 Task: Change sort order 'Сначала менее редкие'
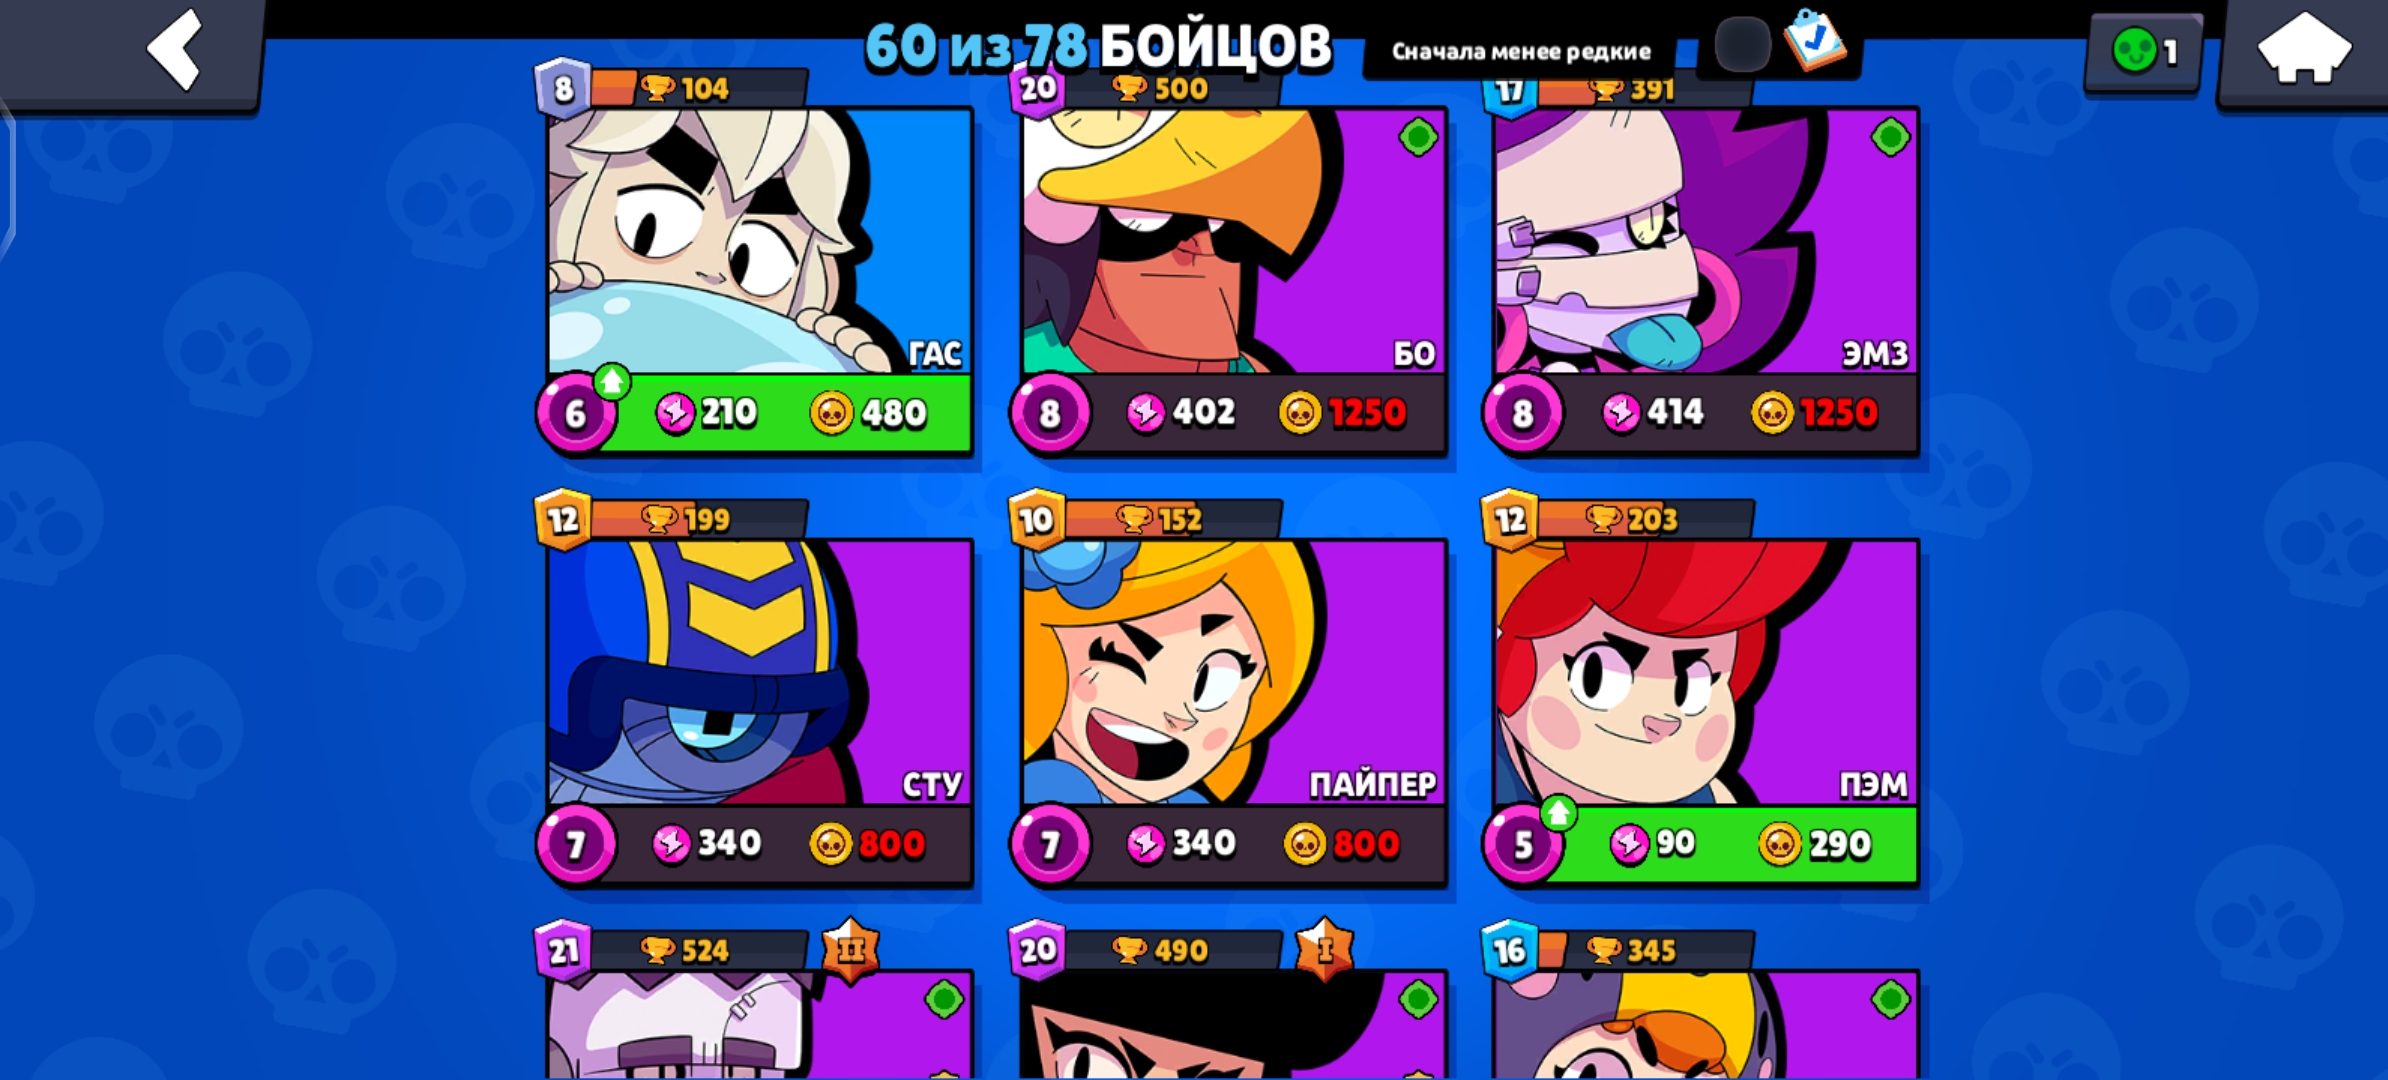1521,52
